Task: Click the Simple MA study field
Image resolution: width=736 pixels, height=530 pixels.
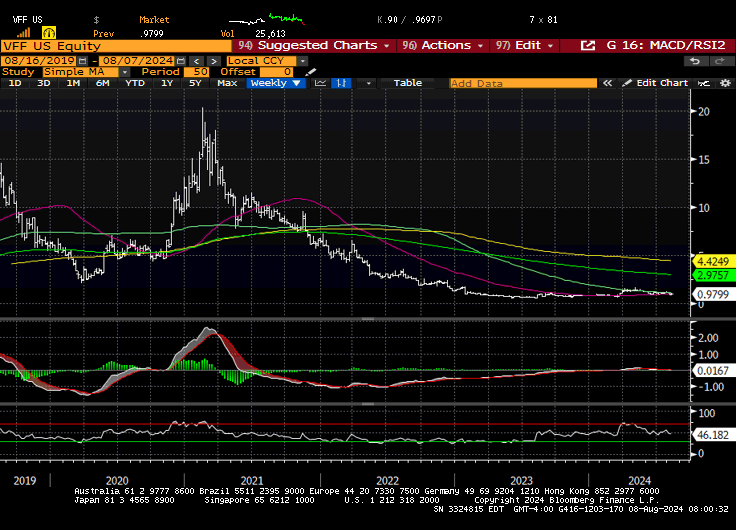Action: (80, 72)
